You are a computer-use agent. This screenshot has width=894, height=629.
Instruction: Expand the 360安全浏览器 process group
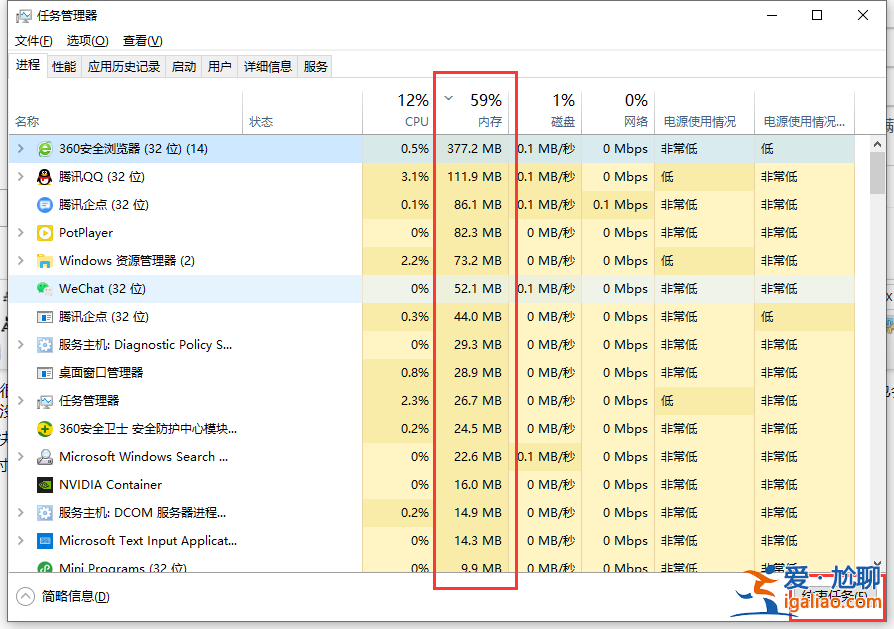click(x=22, y=148)
